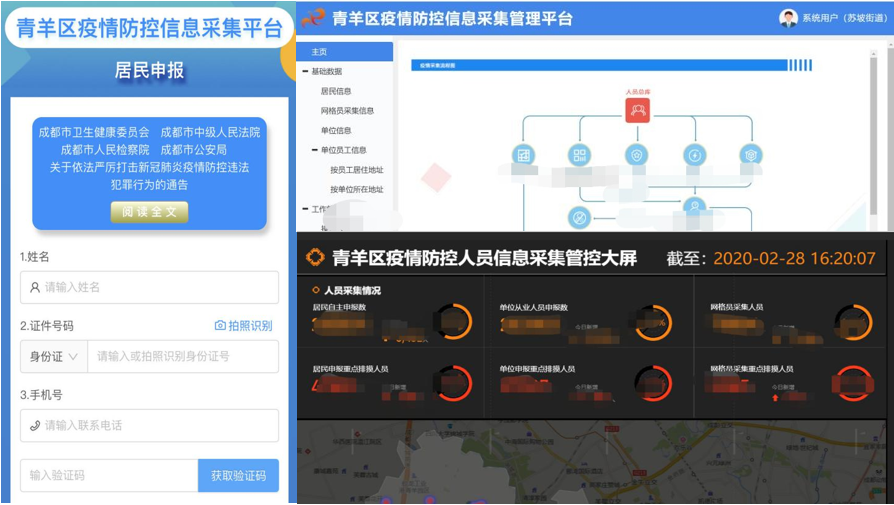Open the 身份证 ID type dropdown
This screenshot has height=505, width=894.
point(54,357)
